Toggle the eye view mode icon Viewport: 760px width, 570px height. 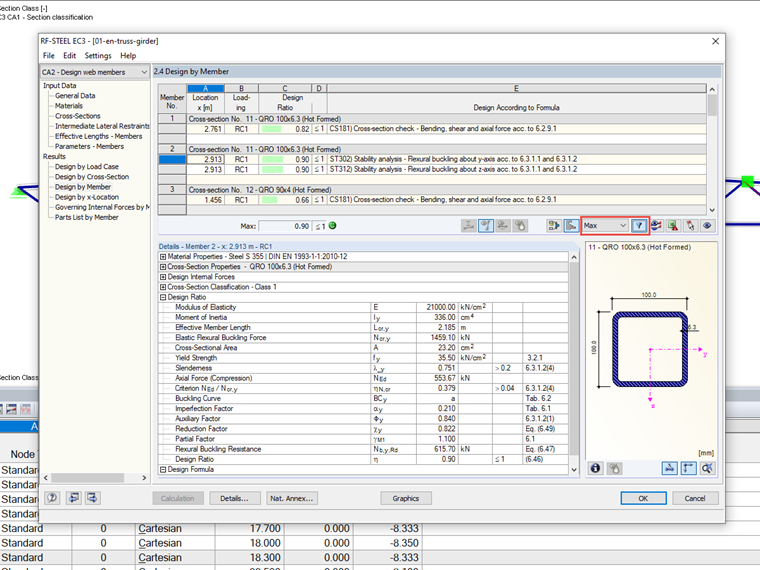pyautogui.click(x=707, y=225)
